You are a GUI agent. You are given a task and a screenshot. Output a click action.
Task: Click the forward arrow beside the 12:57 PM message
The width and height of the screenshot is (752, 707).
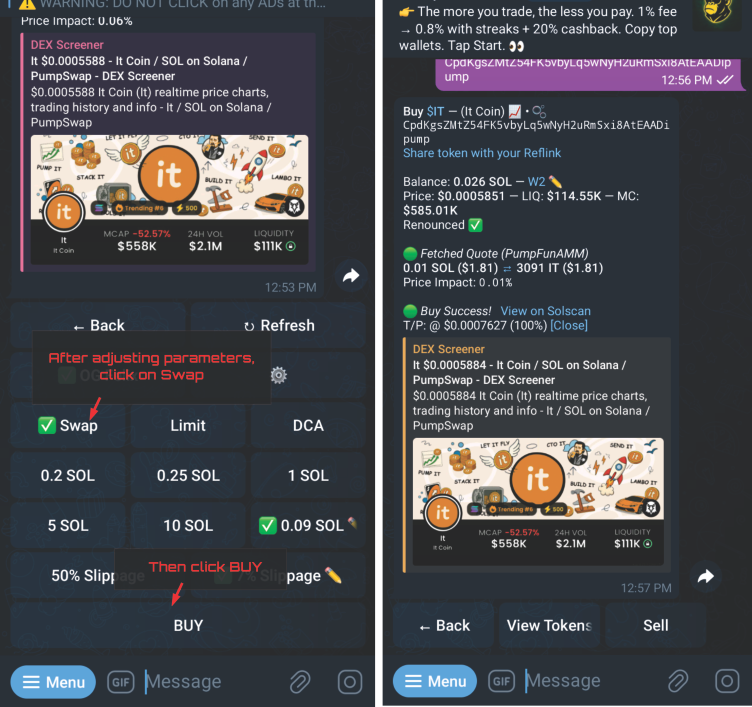click(x=705, y=576)
